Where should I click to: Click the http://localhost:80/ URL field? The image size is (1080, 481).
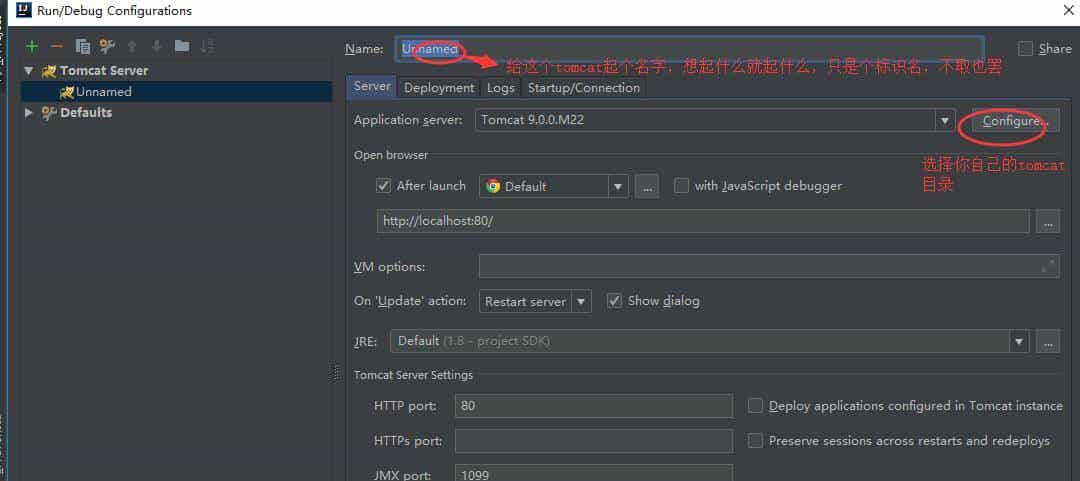tap(703, 222)
